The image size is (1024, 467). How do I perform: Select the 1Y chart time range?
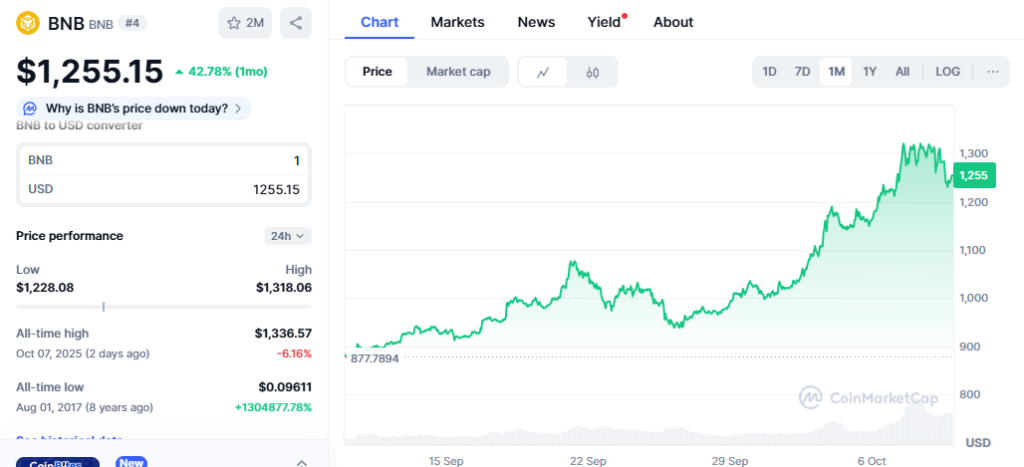point(869,71)
